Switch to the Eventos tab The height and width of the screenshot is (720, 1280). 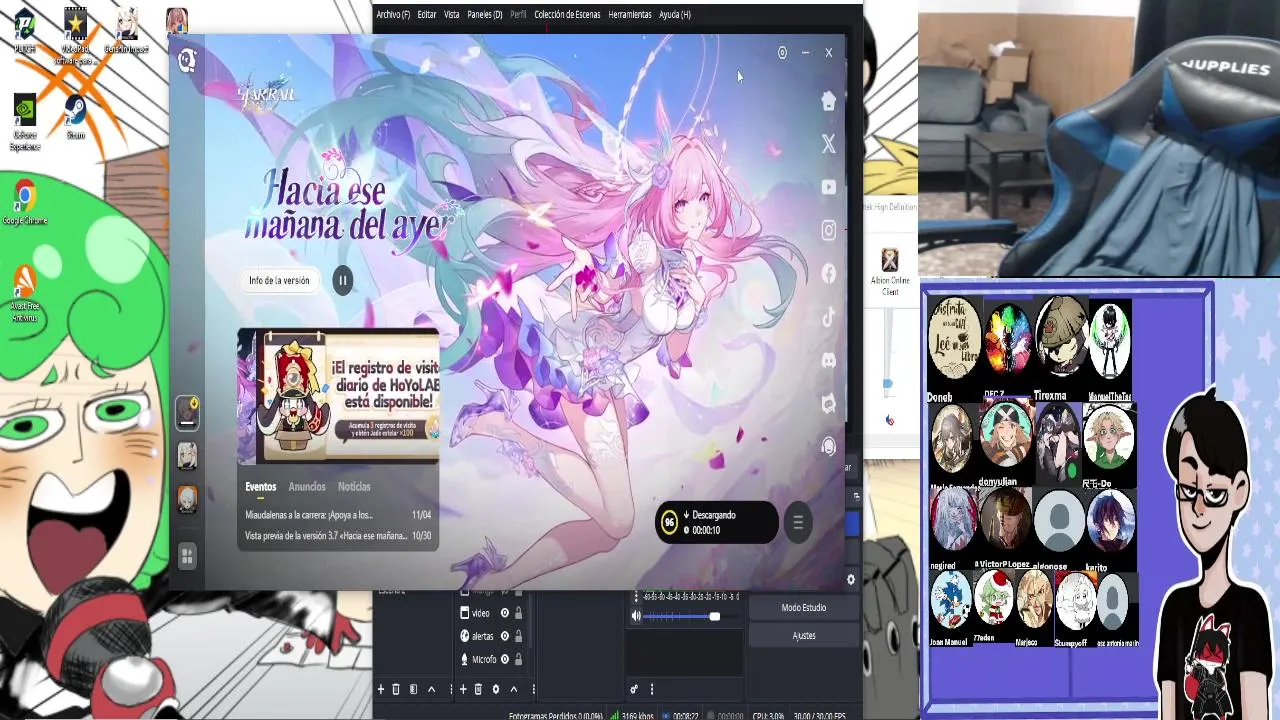[x=260, y=486]
